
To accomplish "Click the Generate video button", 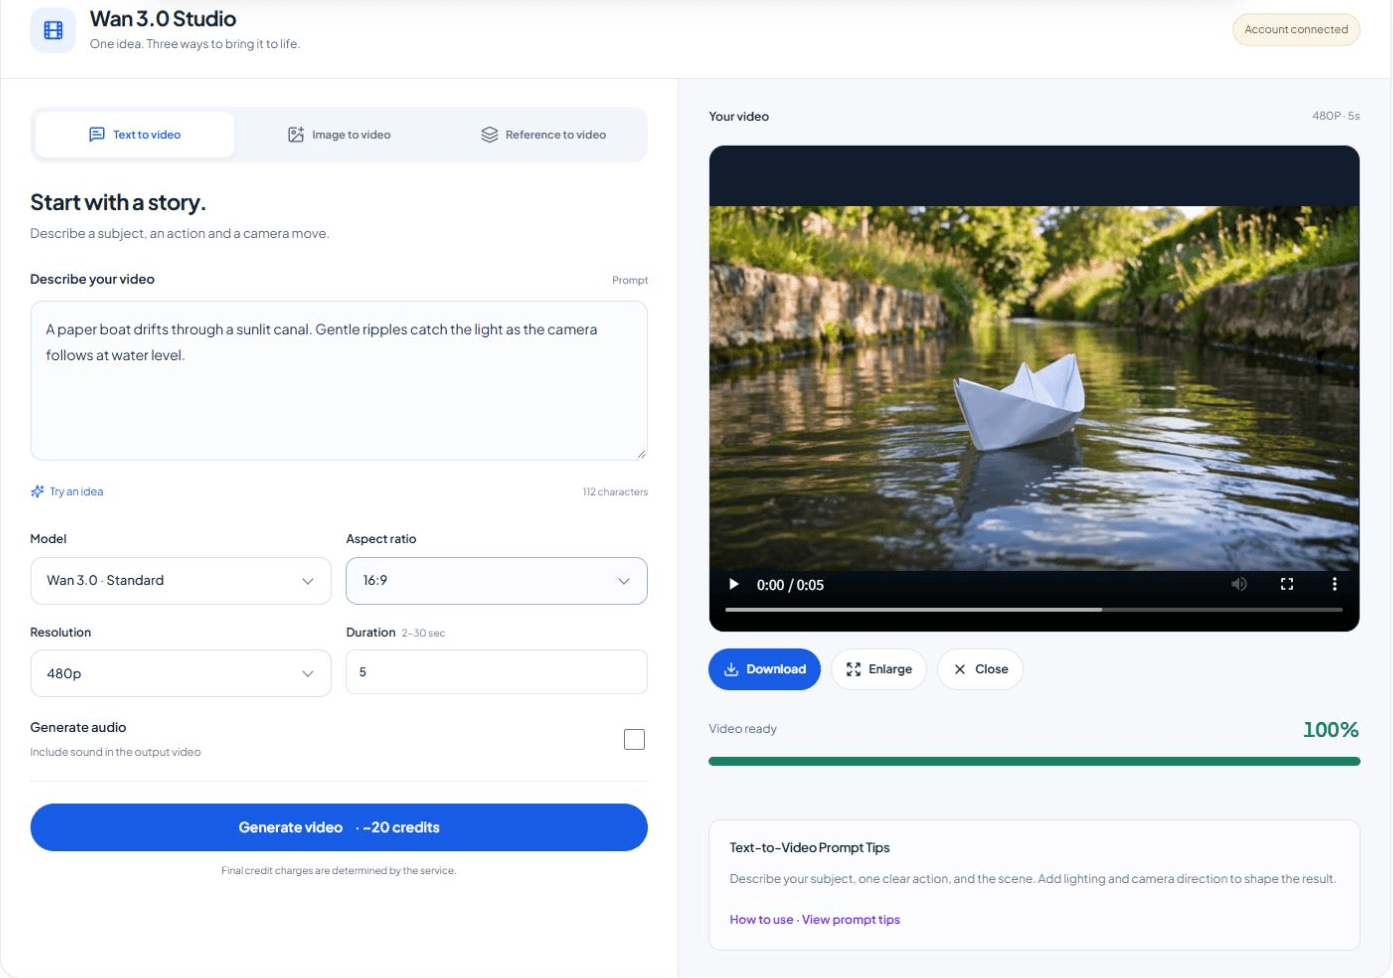I will (339, 828).
